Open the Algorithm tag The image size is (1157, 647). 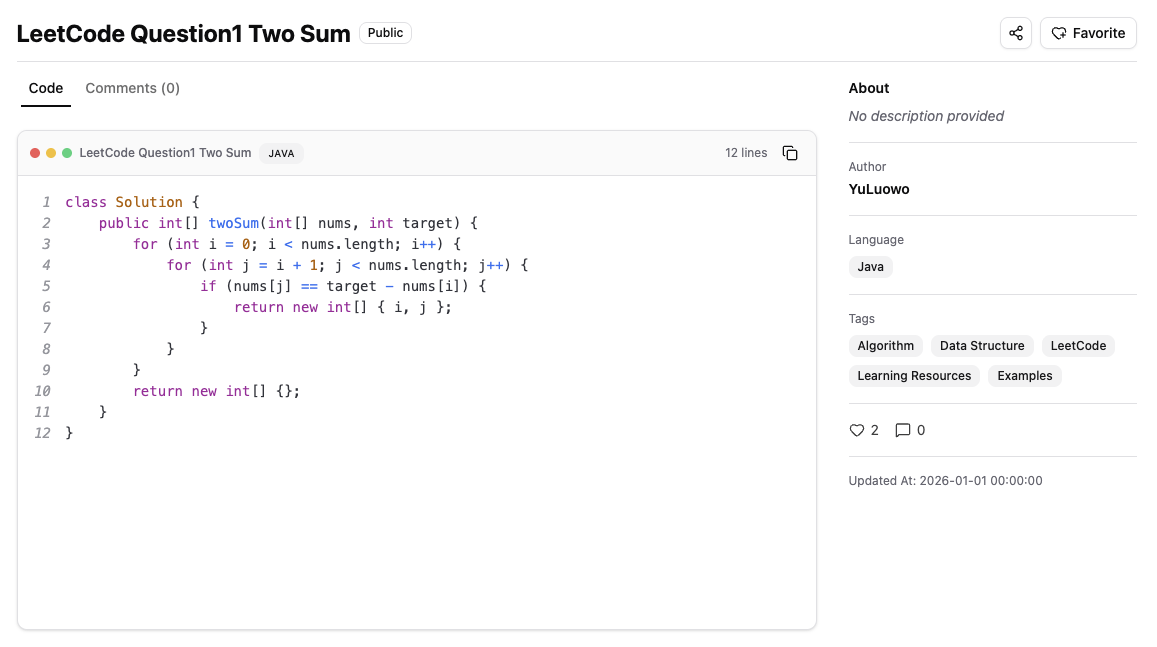coord(885,345)
